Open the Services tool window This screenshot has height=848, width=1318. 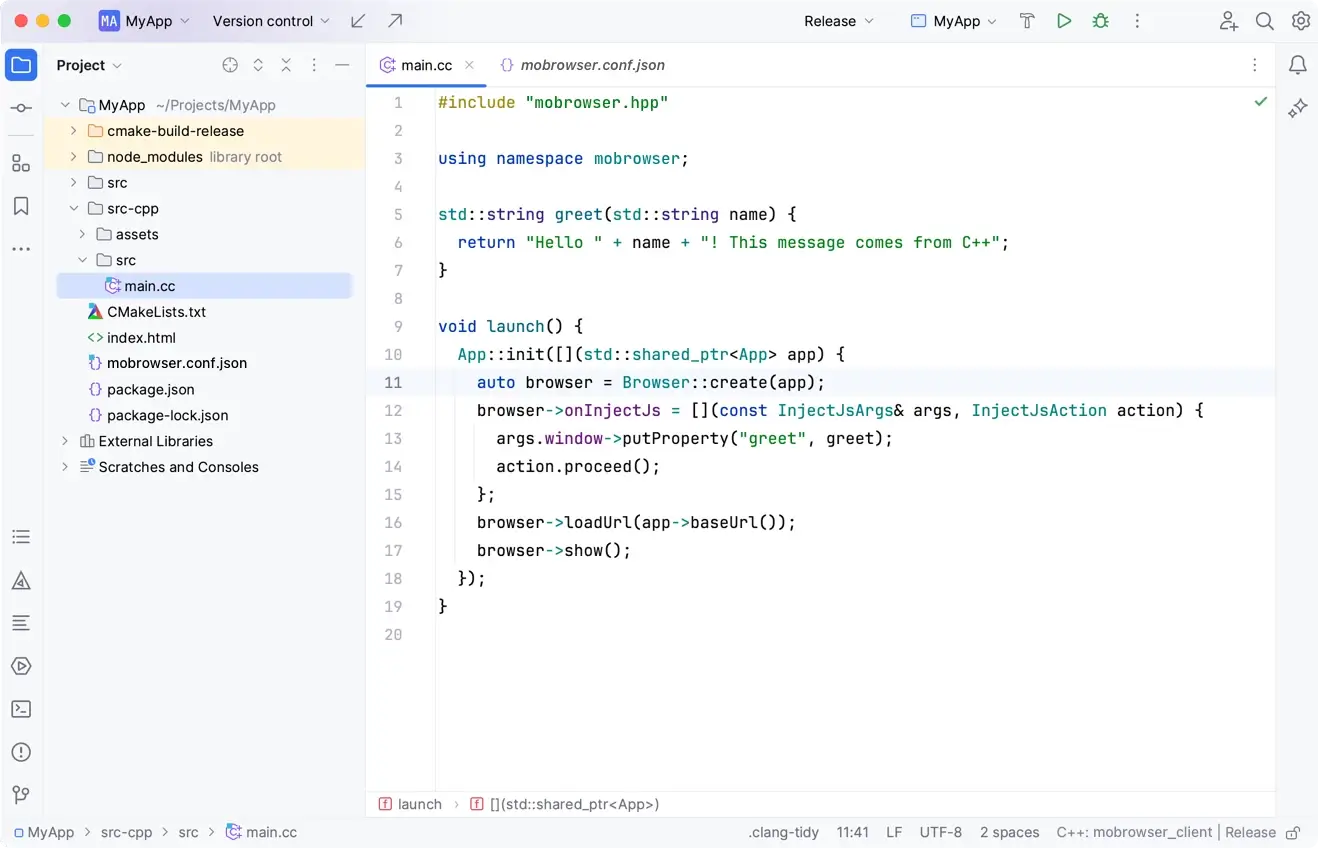point(21,666)
